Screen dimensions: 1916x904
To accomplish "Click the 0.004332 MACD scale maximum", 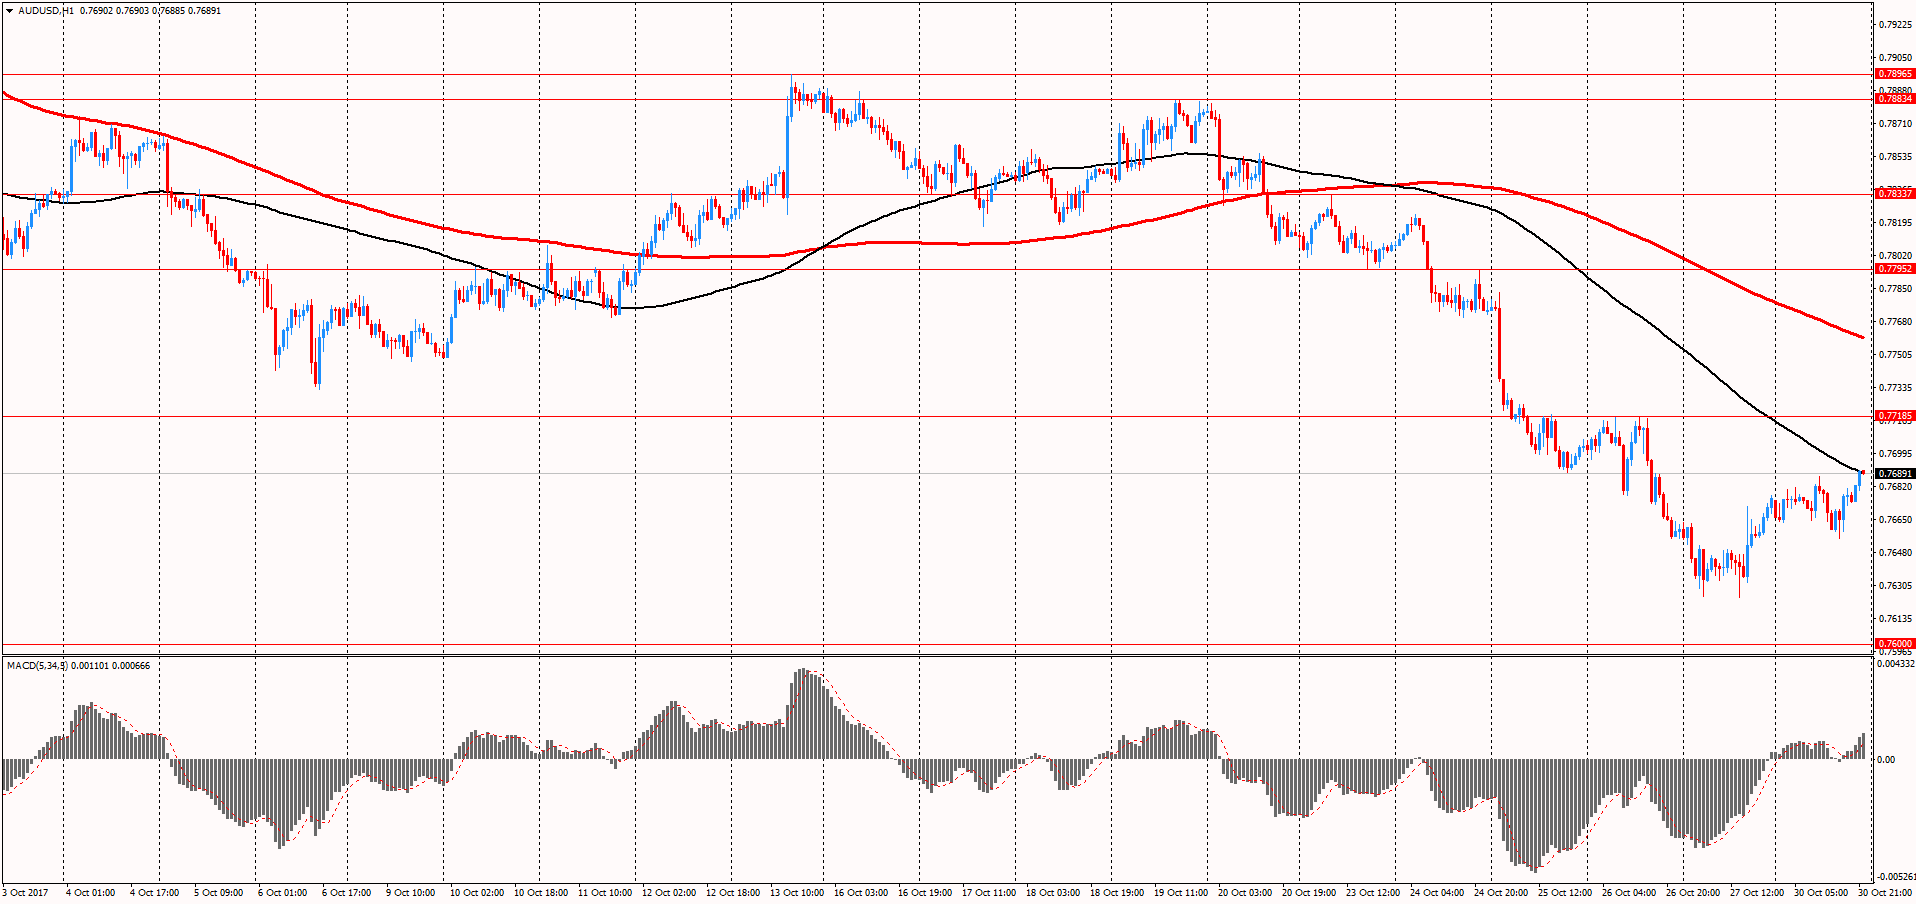I will (x=1895, y=664).
